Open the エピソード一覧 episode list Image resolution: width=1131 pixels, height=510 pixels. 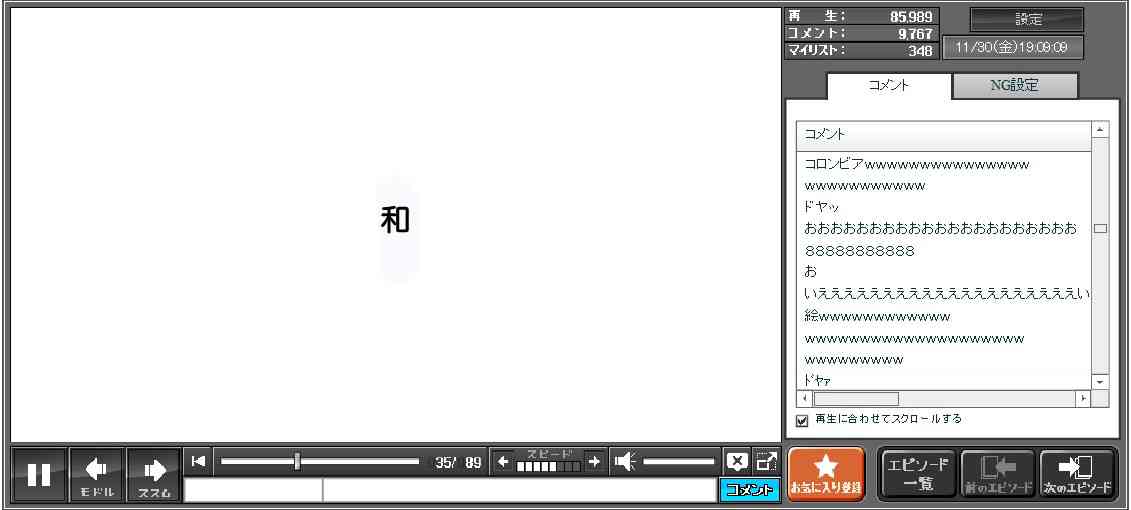pos(918,474)
